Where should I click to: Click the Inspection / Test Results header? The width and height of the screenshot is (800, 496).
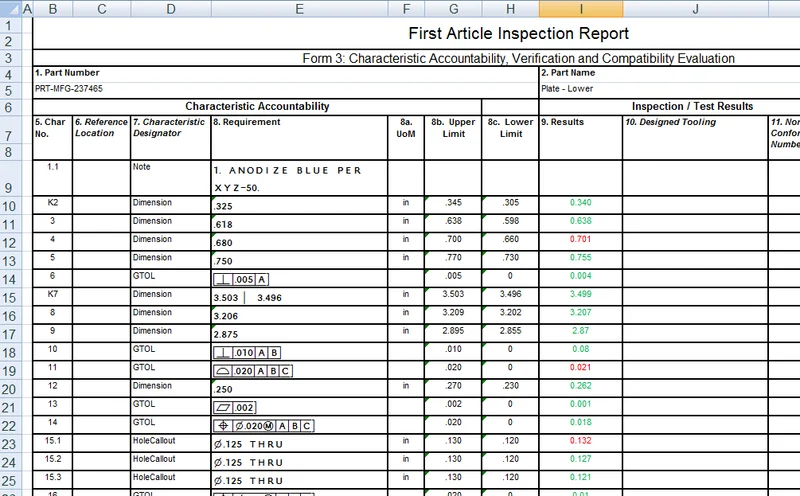[x=692, y=106]
